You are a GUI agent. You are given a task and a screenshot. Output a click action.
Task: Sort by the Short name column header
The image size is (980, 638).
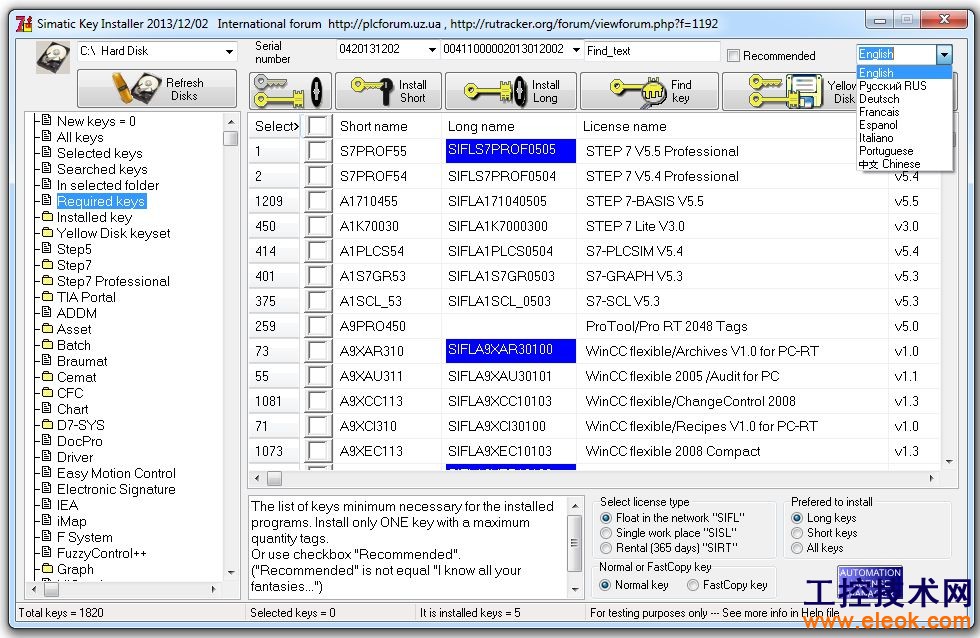pyautogui.click(x=373, y=126)
